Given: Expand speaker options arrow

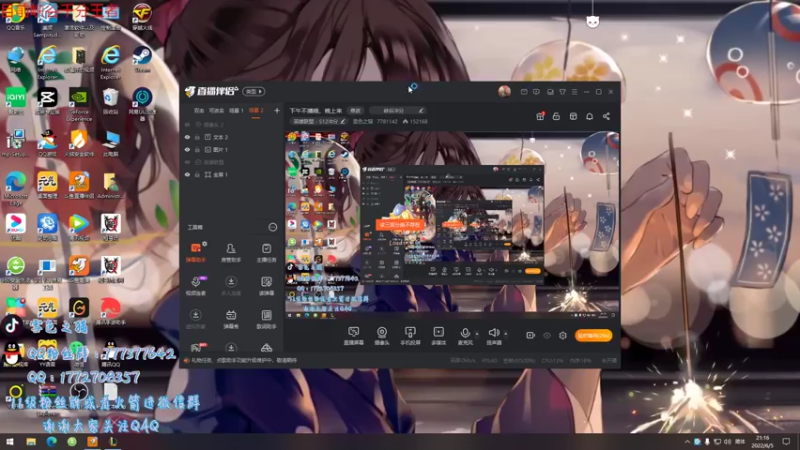Looking at the screenshot, I should 506,334.
